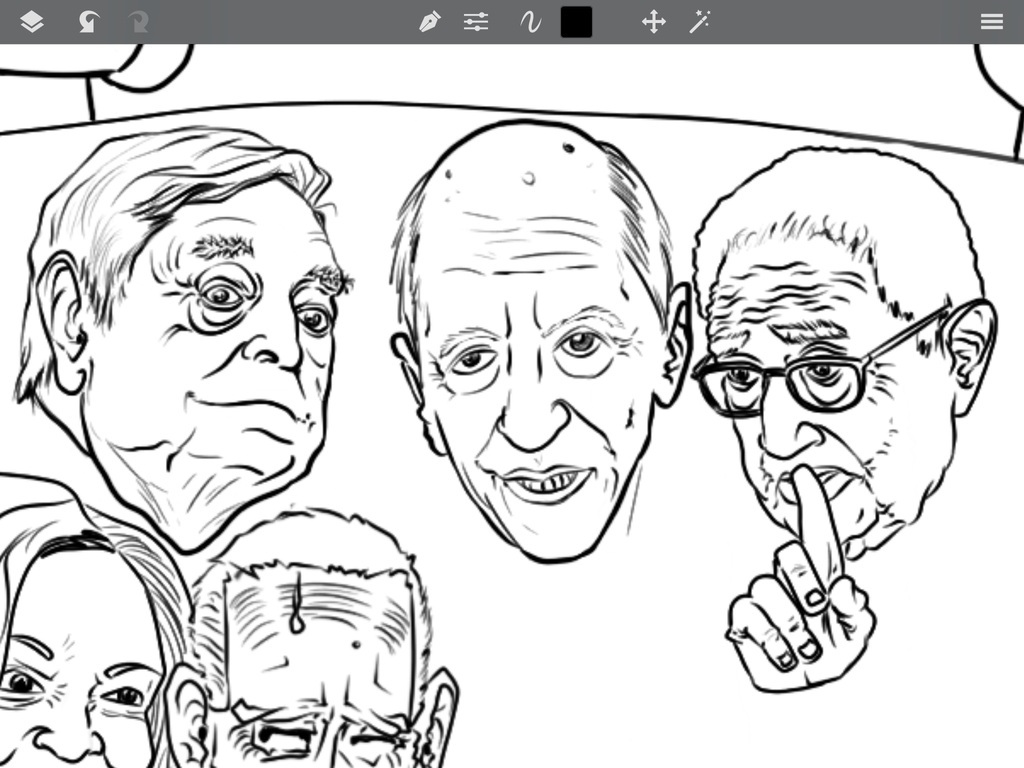Click the grayed-out Redo arrow
The height and width of the screenshot is (768, 1024).
point(138,22)
